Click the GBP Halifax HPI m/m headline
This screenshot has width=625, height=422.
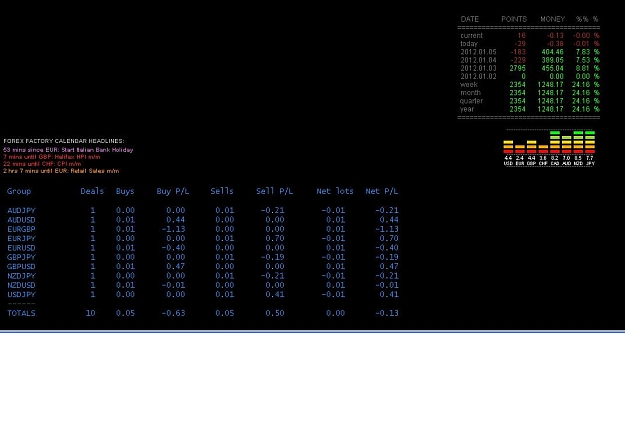tap(52, 157)
